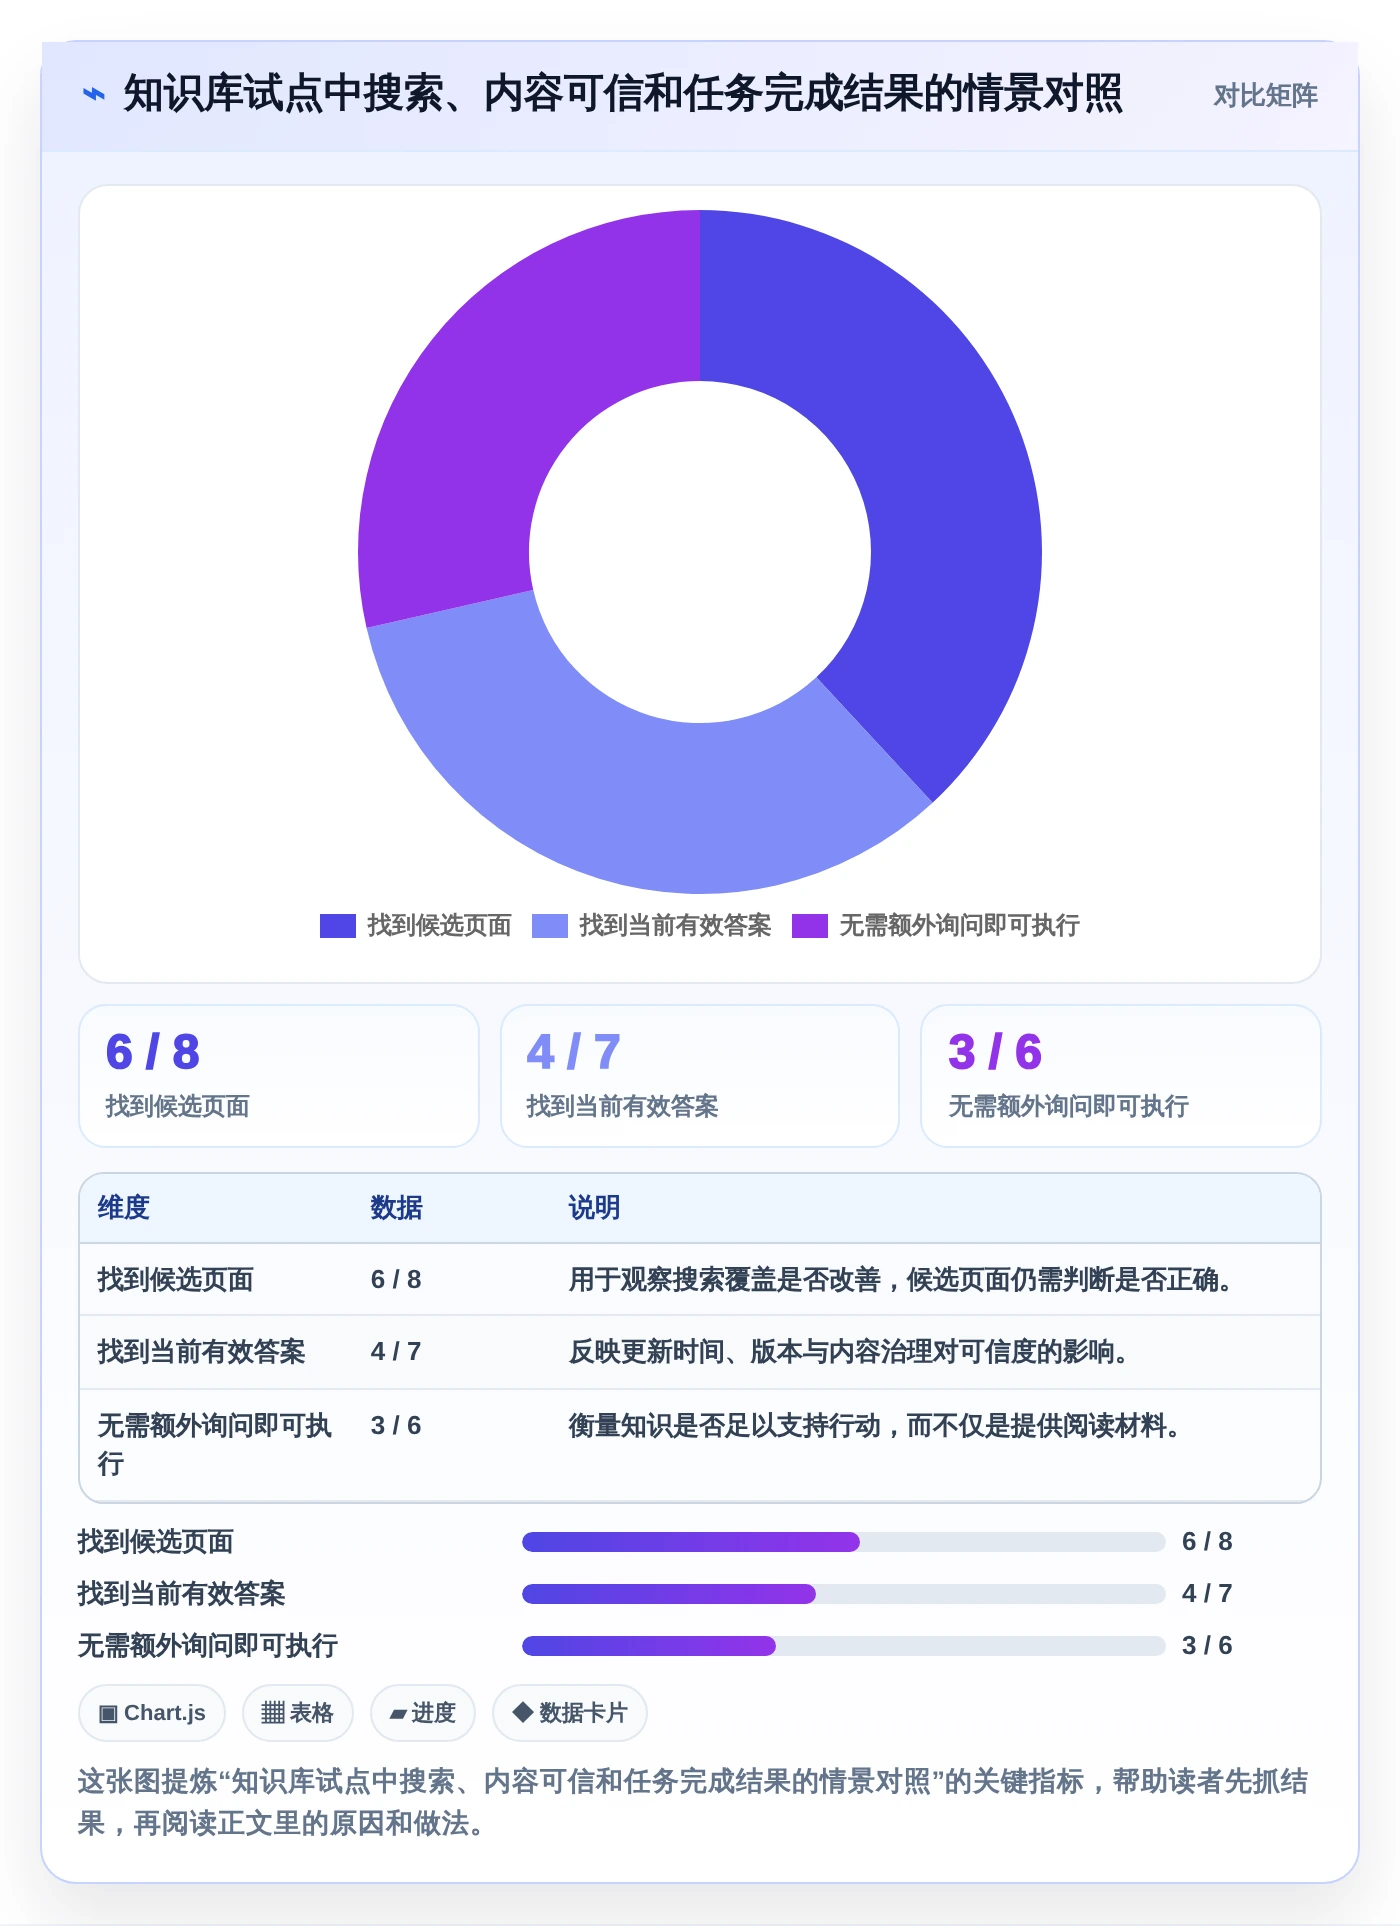Click the 4 / 7 table data cell
Image resolution: width=1400 pixels, height=1926 pixels.
pyautogui.click(x=396, y=1352)
